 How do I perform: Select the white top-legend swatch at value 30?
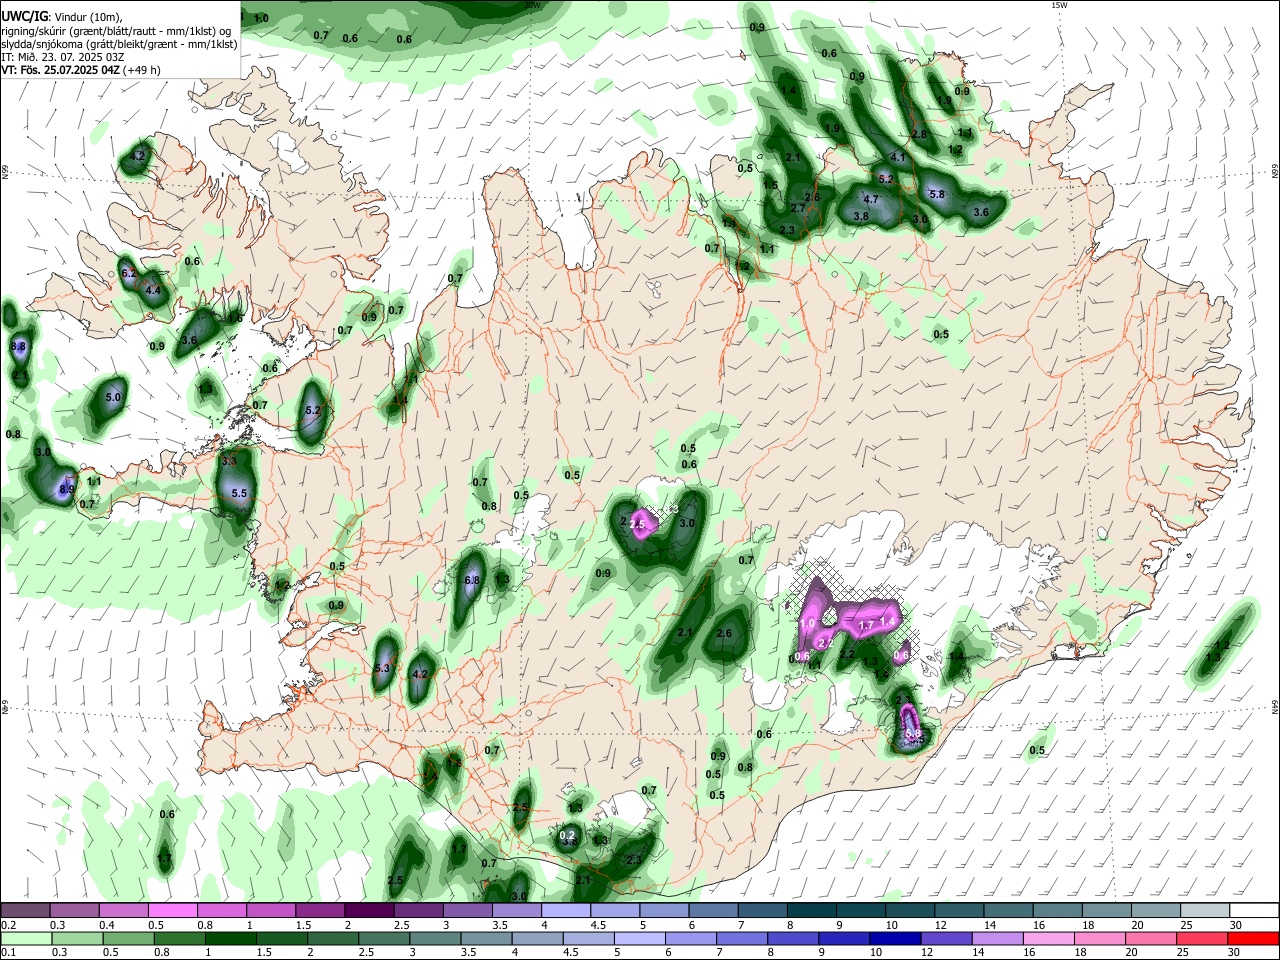1254,911
